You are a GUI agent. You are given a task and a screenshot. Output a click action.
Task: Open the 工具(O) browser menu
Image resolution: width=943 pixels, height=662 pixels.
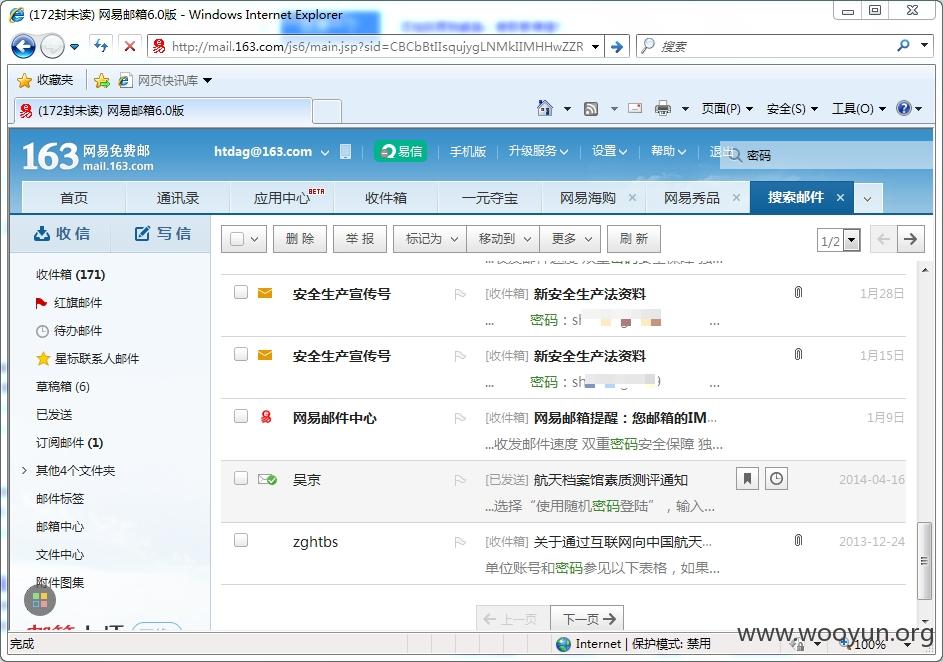[x=859, y=109]
